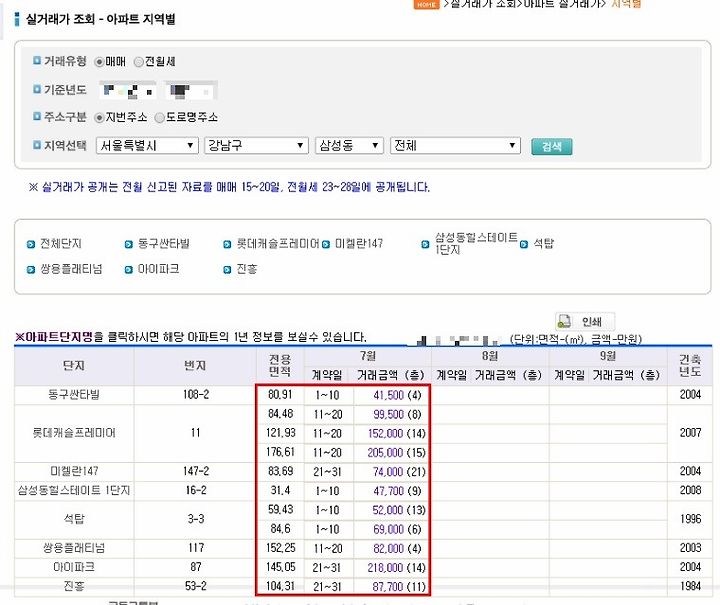Open the 전체 complex dropdown
The height and width of the screenshot is (605, 720).
tap(455, 146)
